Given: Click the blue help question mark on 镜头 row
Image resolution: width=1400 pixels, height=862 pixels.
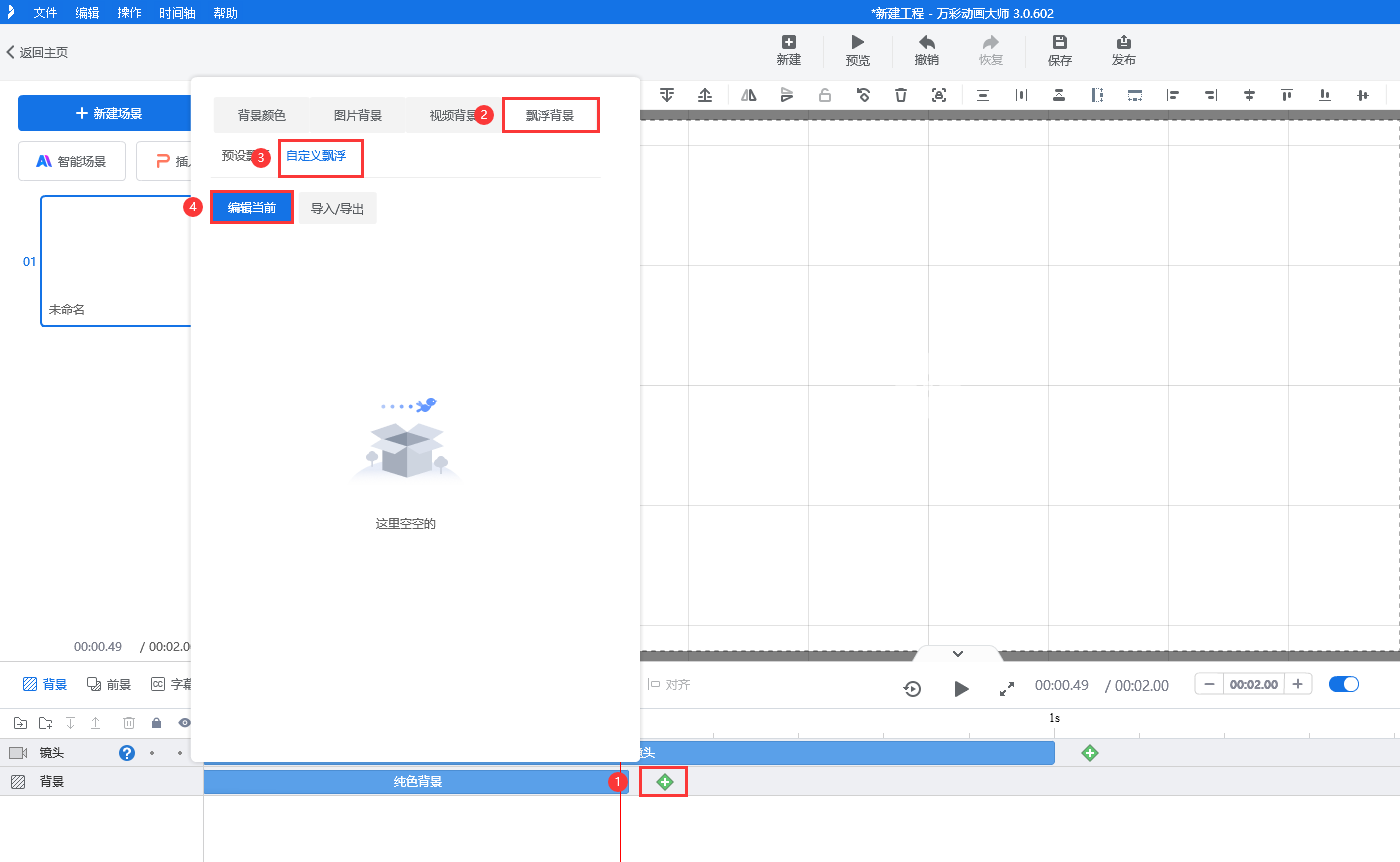Looking at the screenshot, I should 127,753.
